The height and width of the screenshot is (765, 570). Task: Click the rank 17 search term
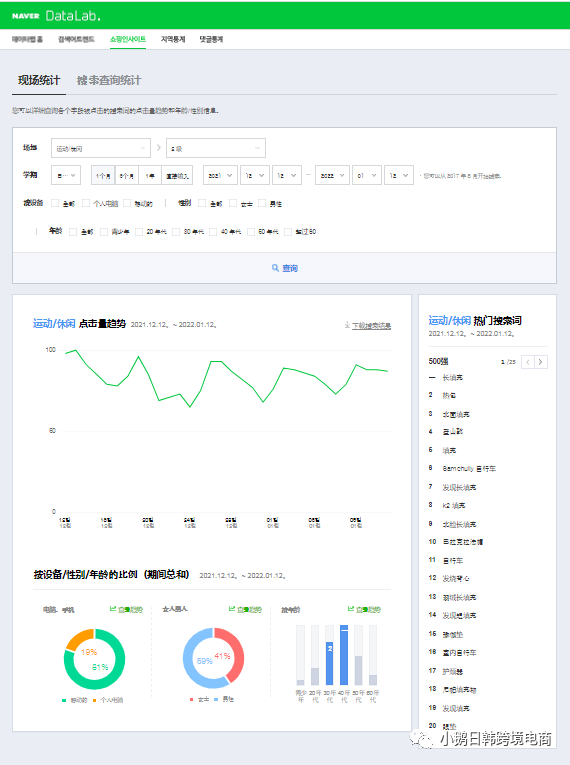click(x=452, y=671)
